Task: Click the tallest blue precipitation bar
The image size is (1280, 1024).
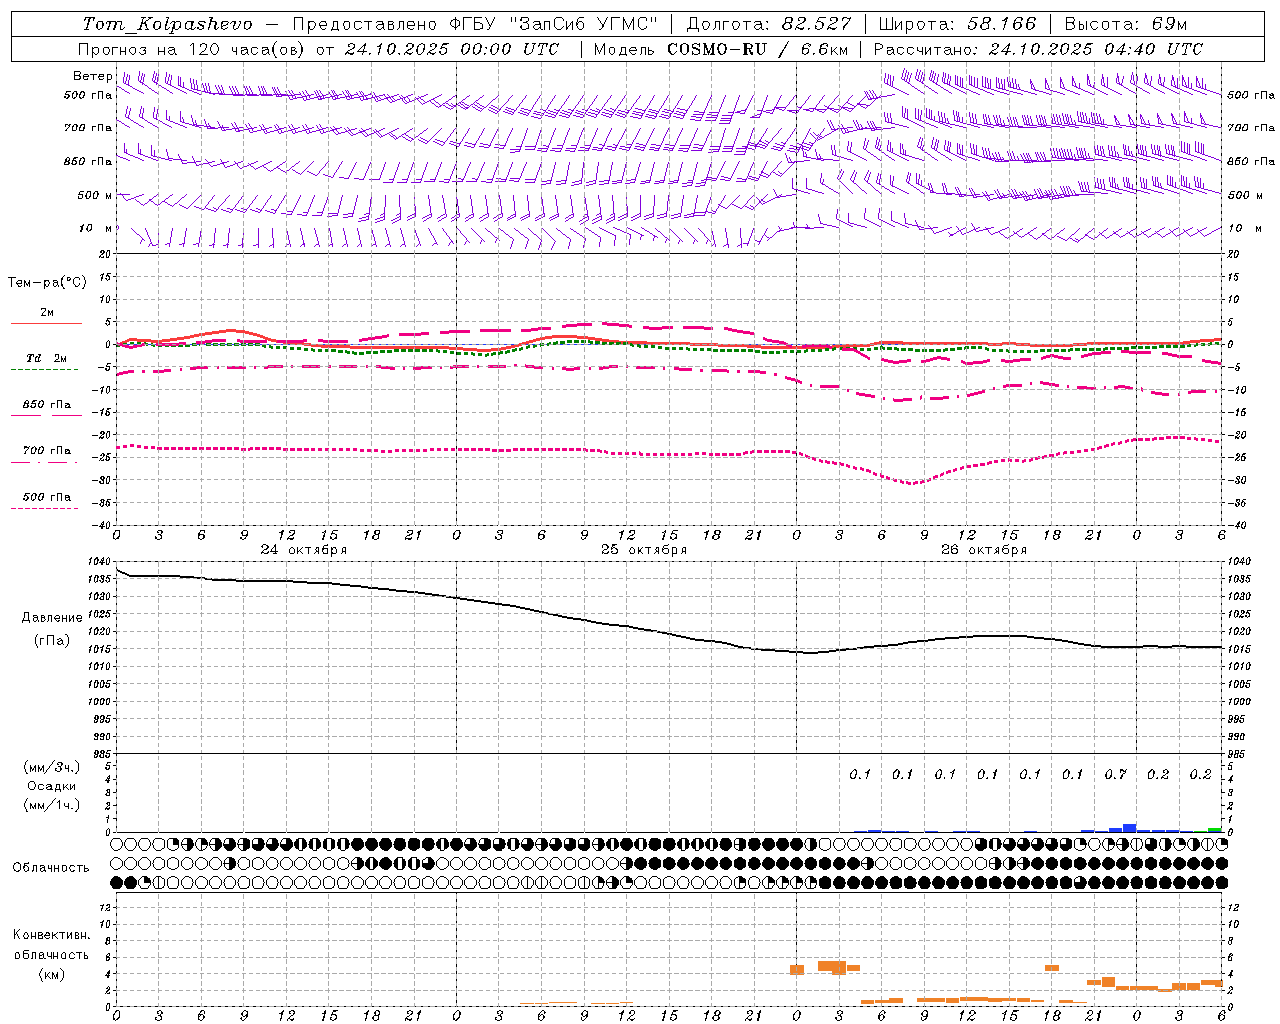Action: click(1130, 828)
